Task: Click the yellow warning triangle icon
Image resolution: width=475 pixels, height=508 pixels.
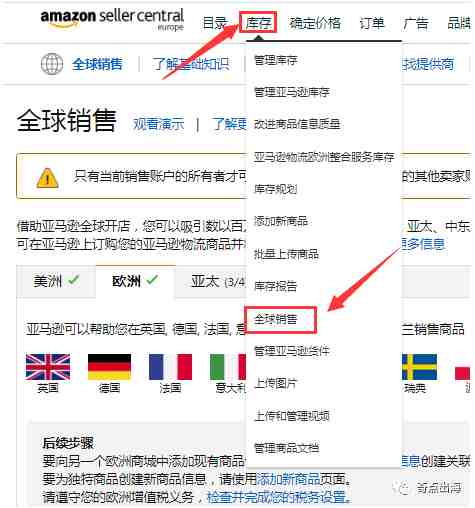Action: tap(47, 177)
